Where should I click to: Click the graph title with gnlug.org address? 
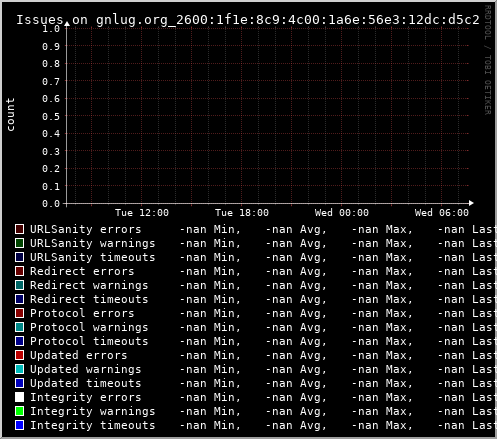[x=248, y=20]
